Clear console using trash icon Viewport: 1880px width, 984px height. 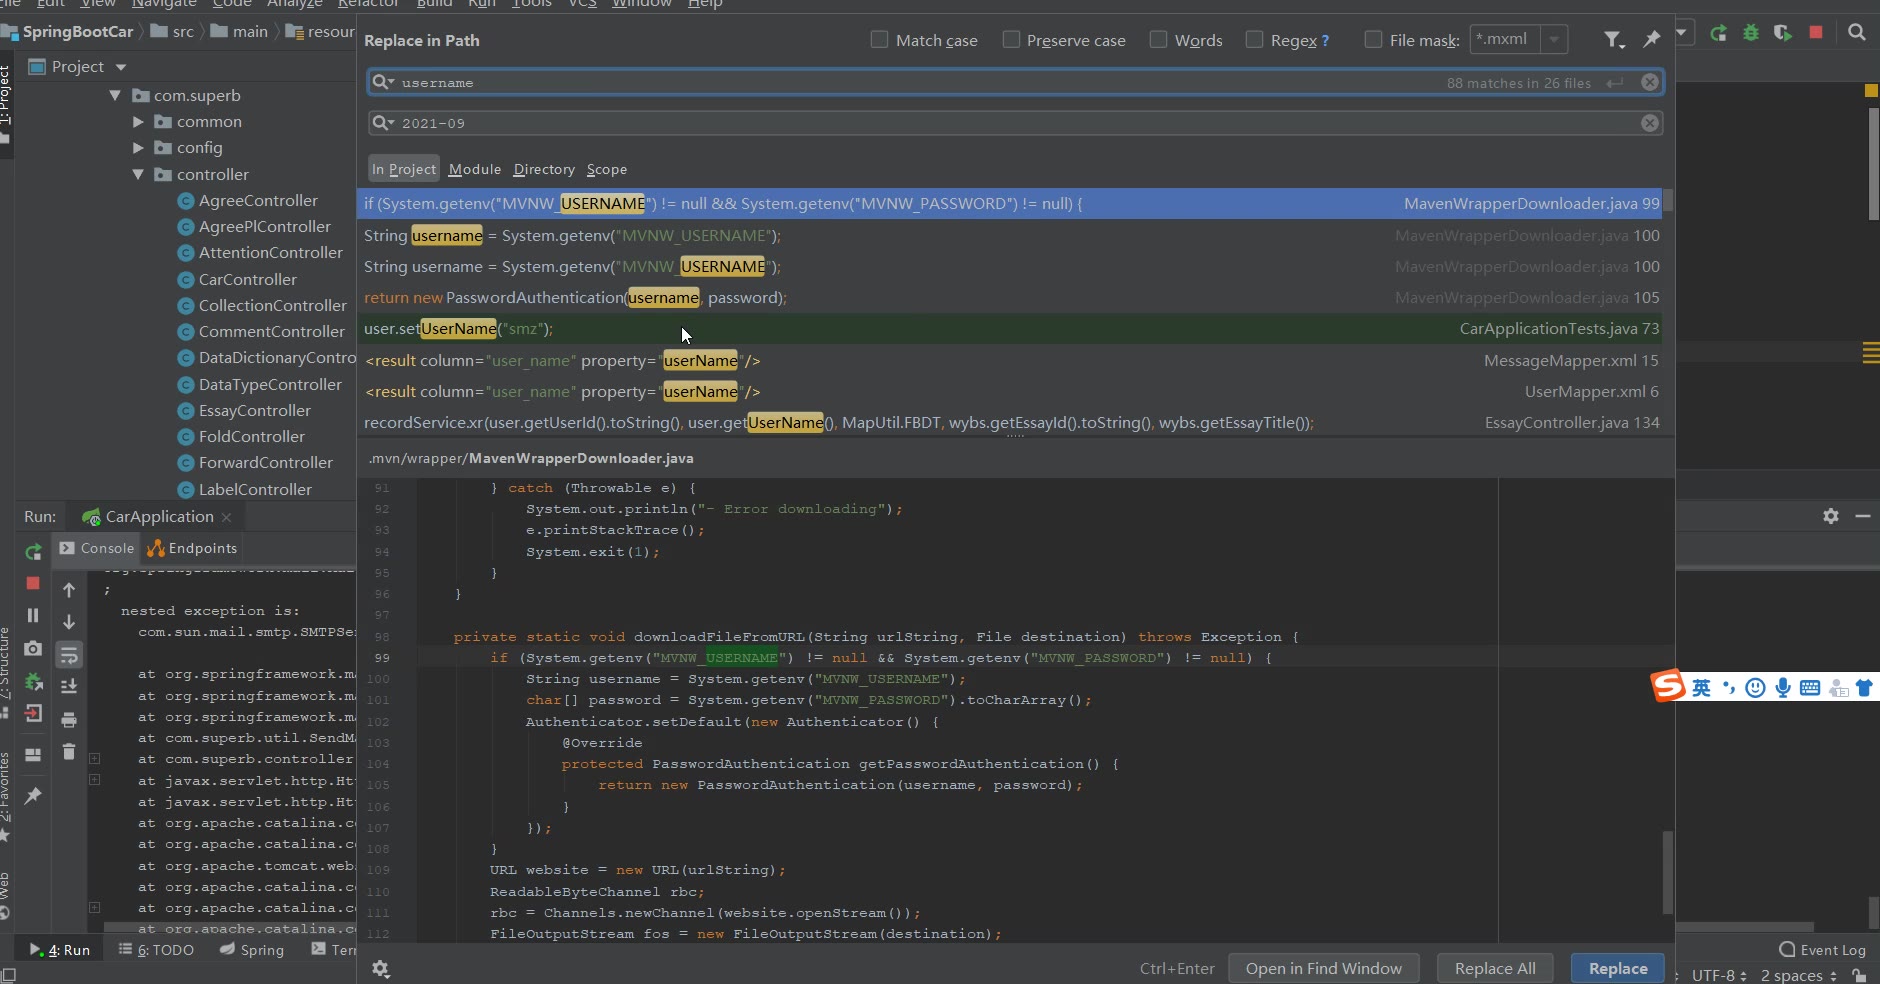point(69,751)
